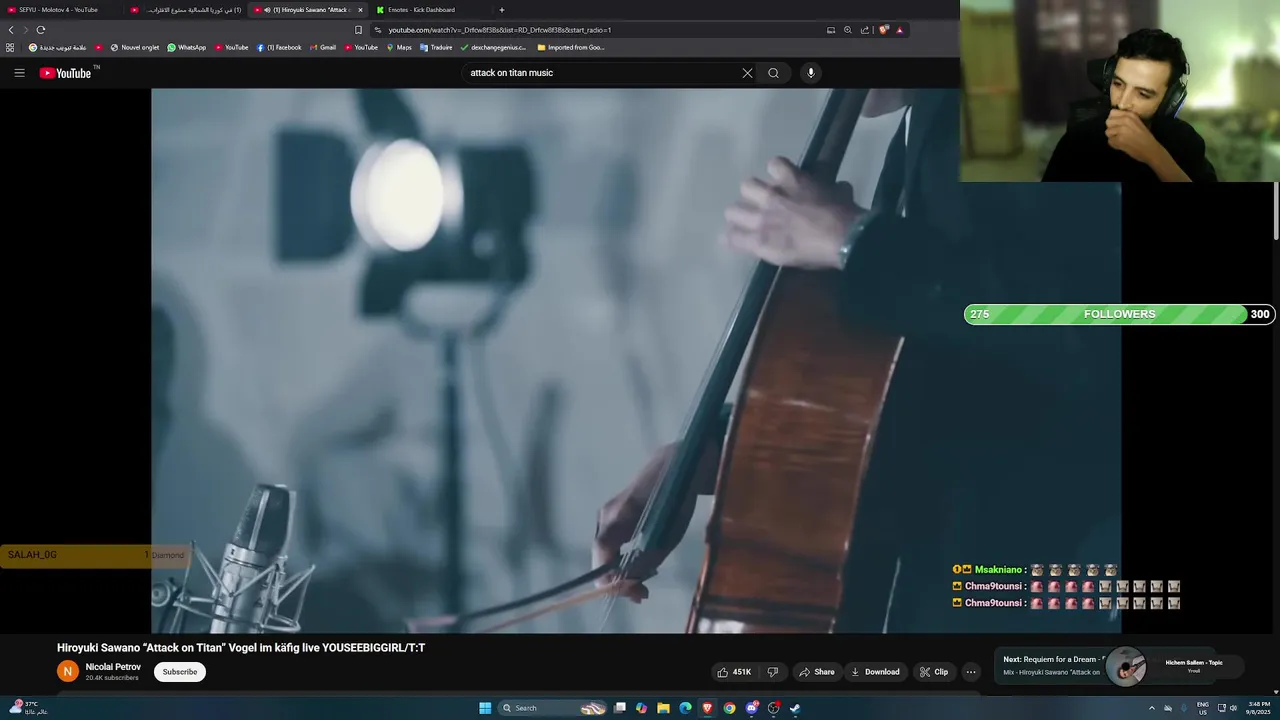Open the Maps bookmark
This screenshot has height=720, width=1280.
(x=399, y=47)
